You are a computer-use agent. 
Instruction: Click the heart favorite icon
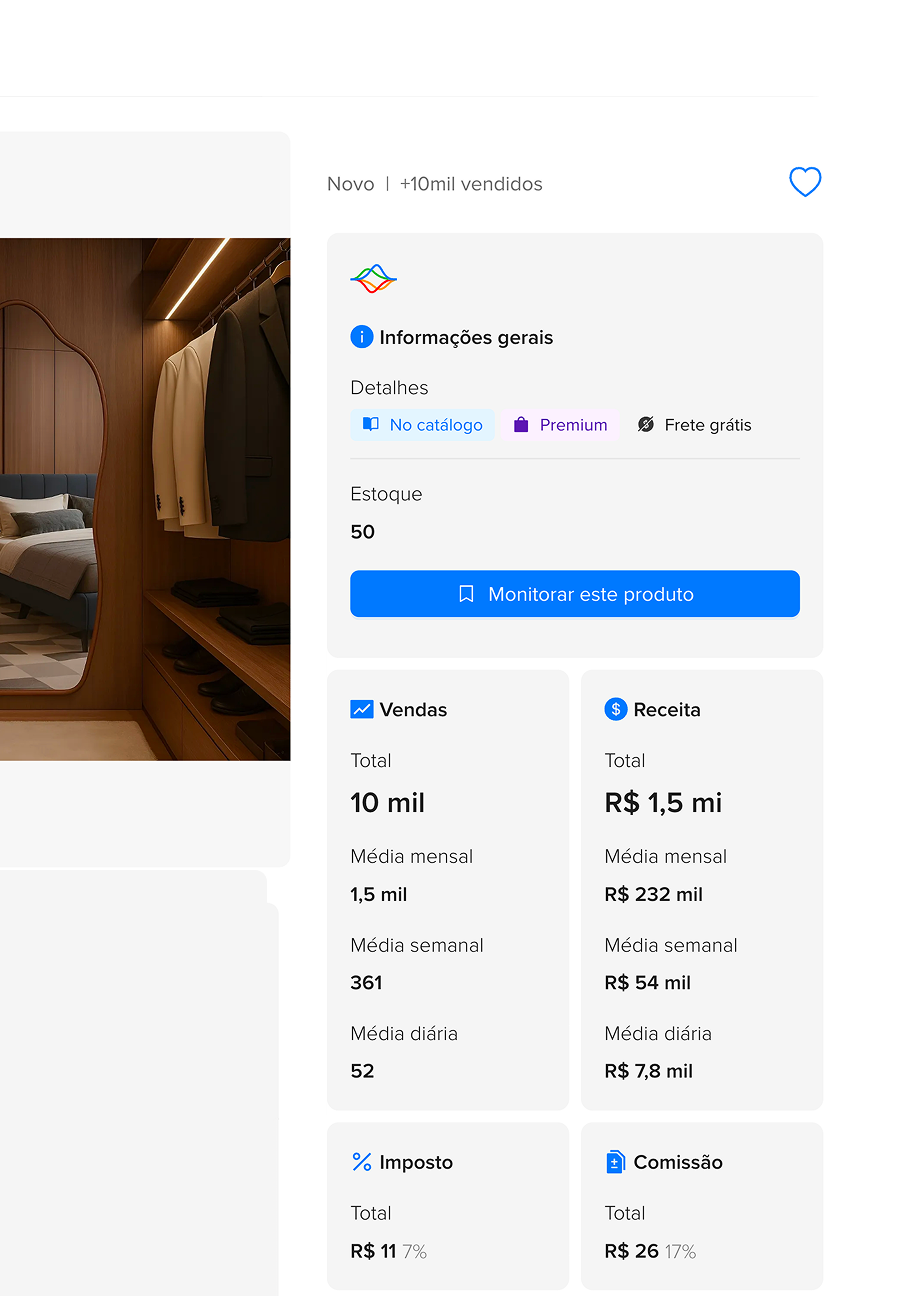click(805, 182)
